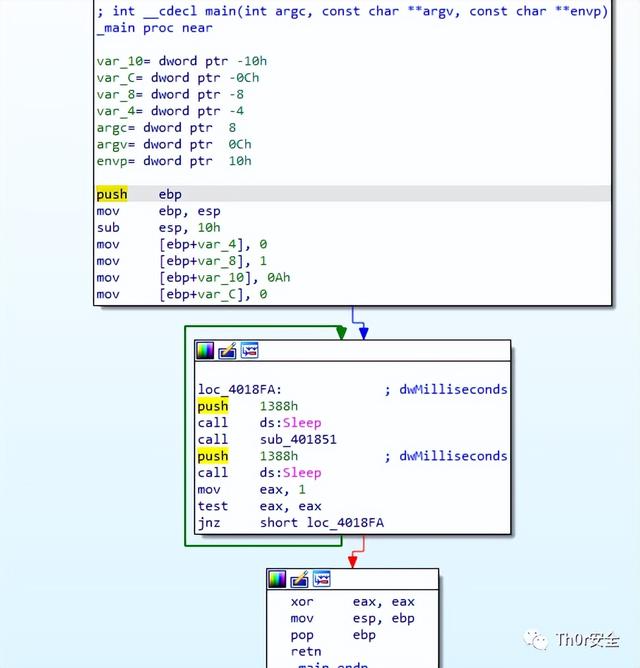The height and width of the screenshot is (668, 640).
Task: Click mov esp, ebp instruction
Action: (x=352, y=618)
